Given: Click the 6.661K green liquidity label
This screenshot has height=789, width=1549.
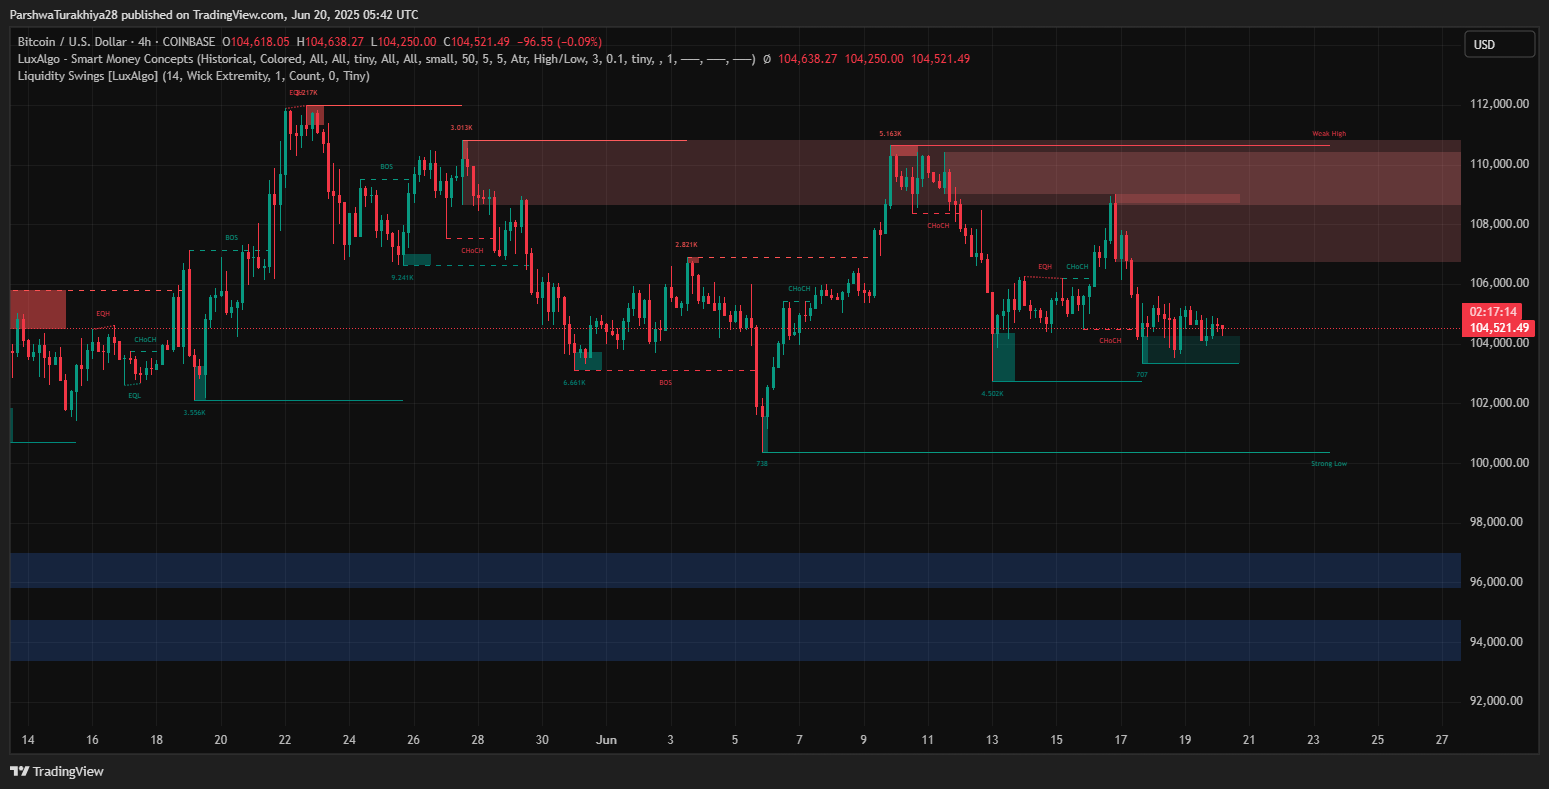Looking at the screenshot, I should (574, 383).
